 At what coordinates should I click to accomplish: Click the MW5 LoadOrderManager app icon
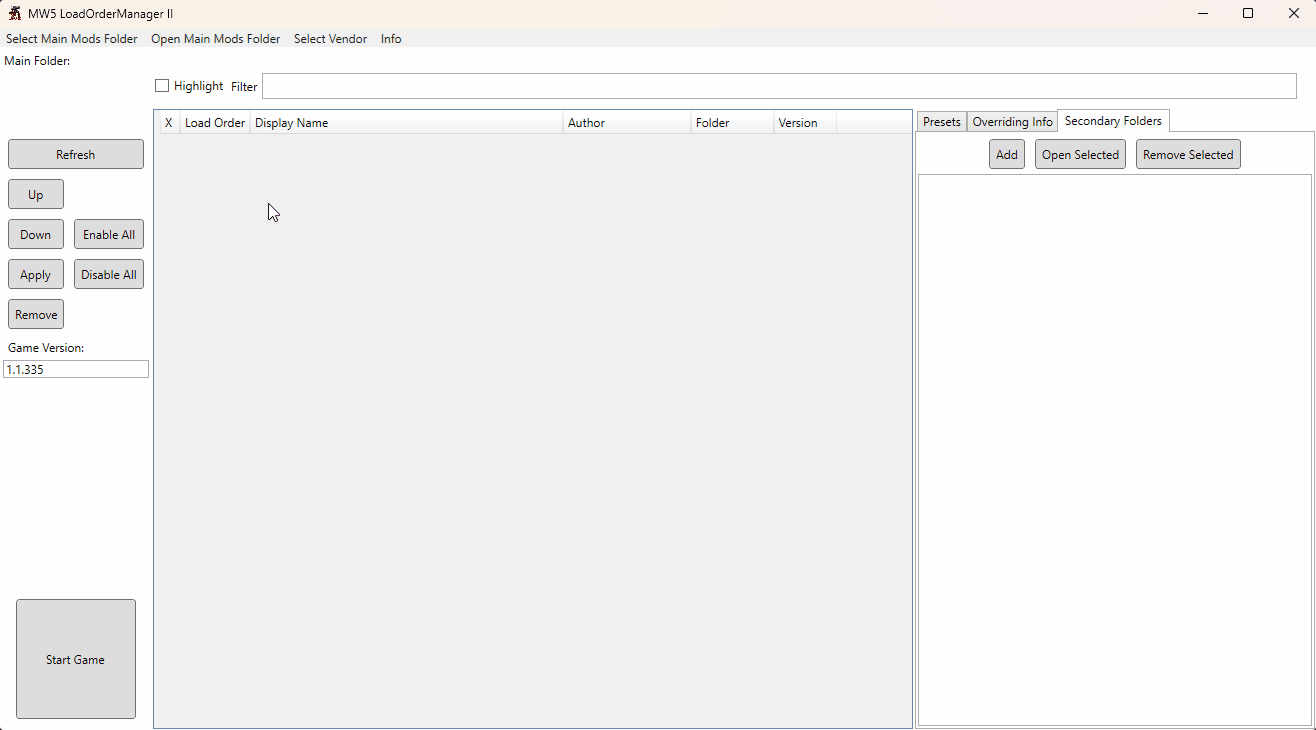15,13
